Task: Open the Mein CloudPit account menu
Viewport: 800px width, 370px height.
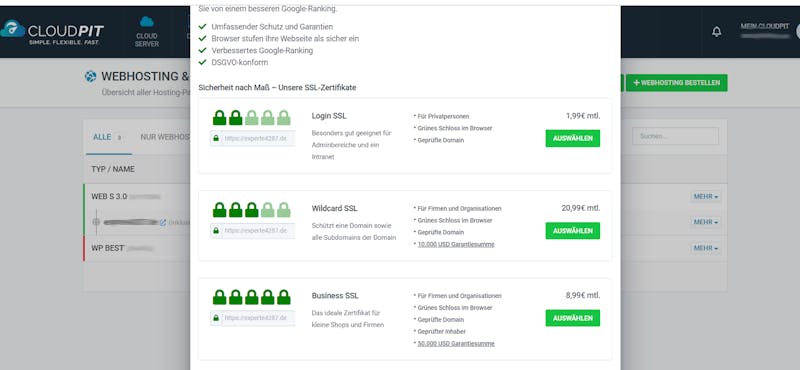Action: [x=765, y=31]
